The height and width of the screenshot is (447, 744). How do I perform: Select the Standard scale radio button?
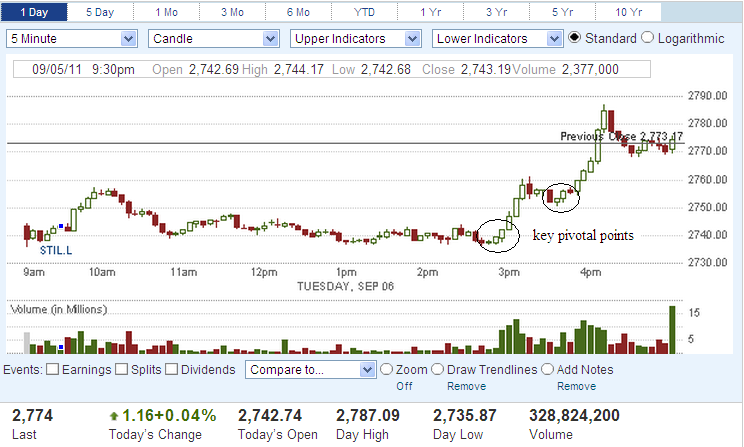[575, 38]
